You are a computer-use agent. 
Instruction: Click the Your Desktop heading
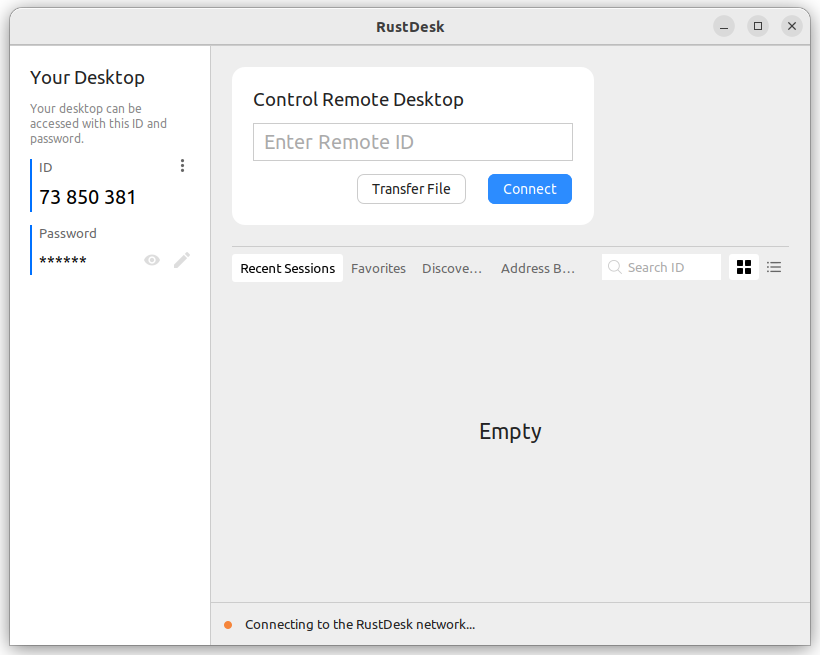pos(87,77)
